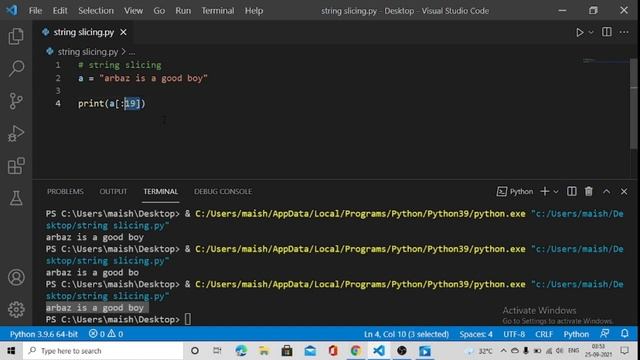Screen dimensions: 640x360
Task: Click line number 4 in gutter
Action: (58, 103)
